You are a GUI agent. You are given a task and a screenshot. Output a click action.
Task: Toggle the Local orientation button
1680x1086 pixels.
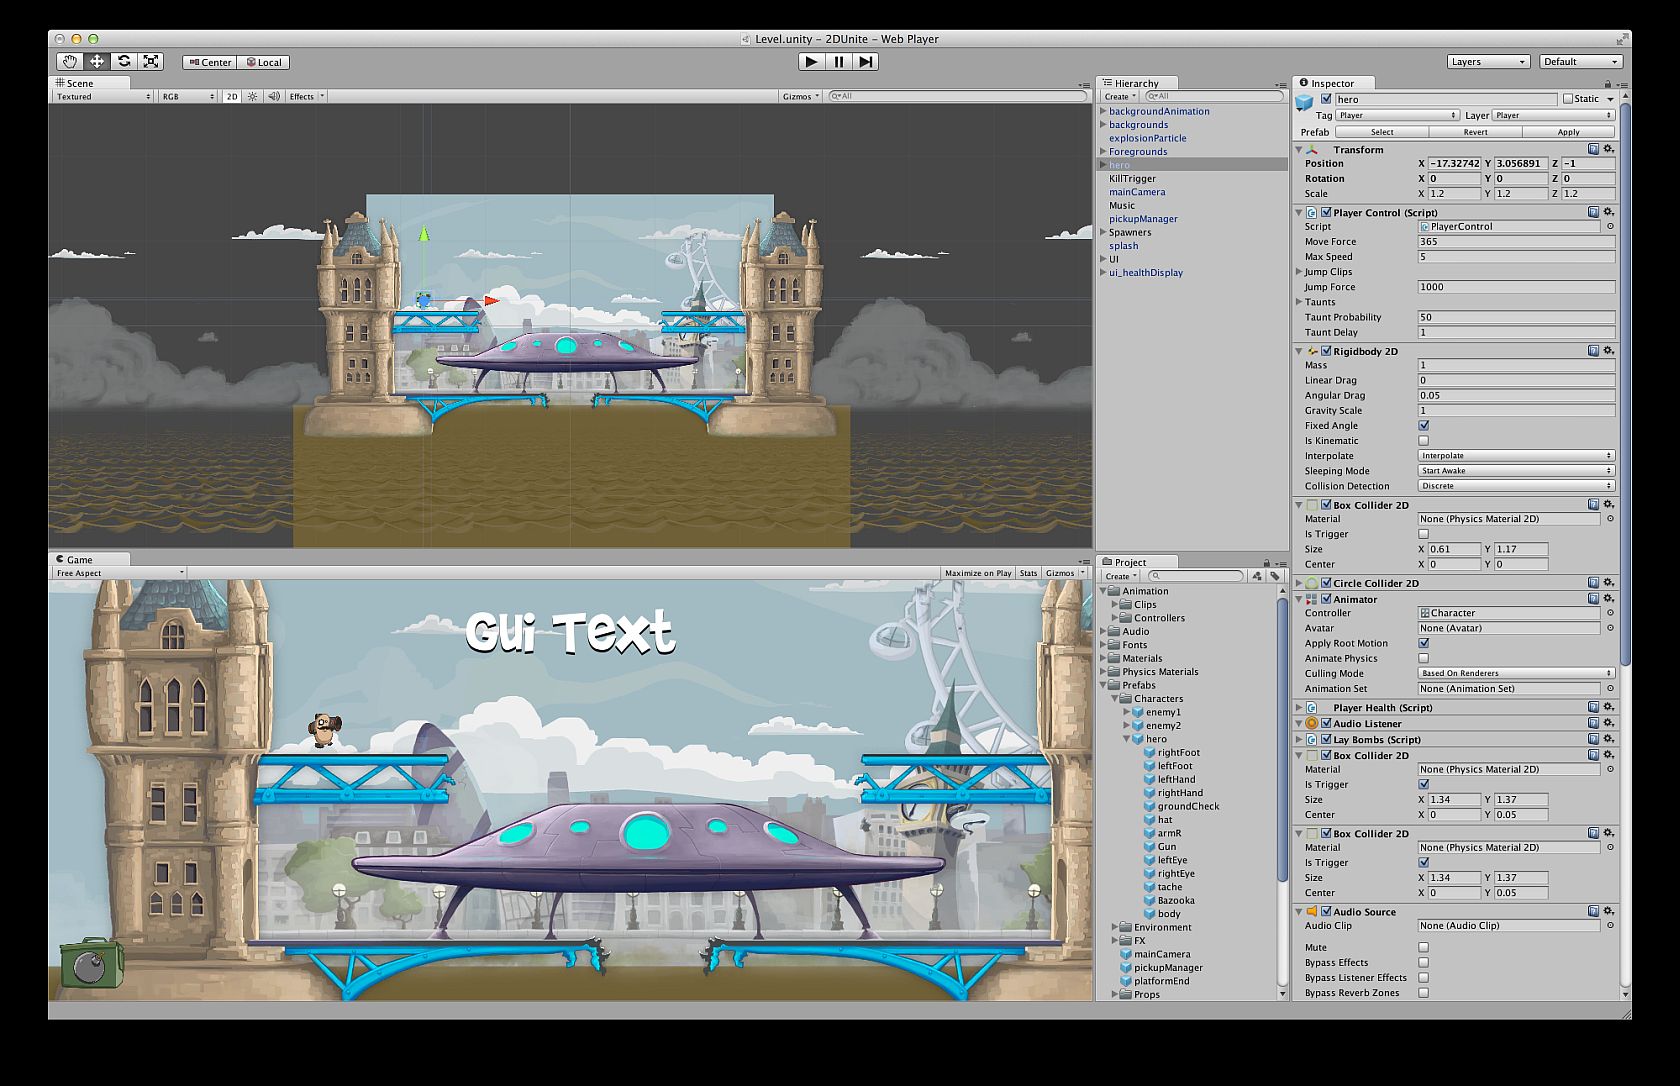pyautogui.click(x=263, y=62)
